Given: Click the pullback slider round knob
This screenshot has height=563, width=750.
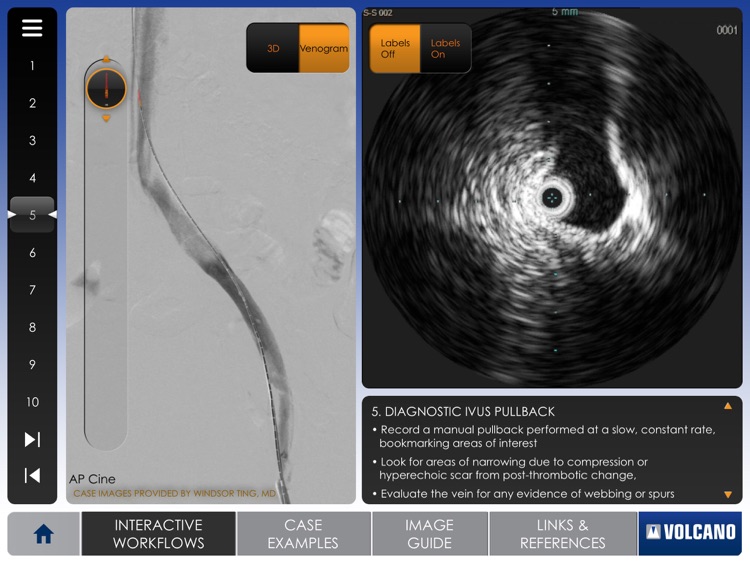Looking at the screenshot, I should tap(106, 88).
